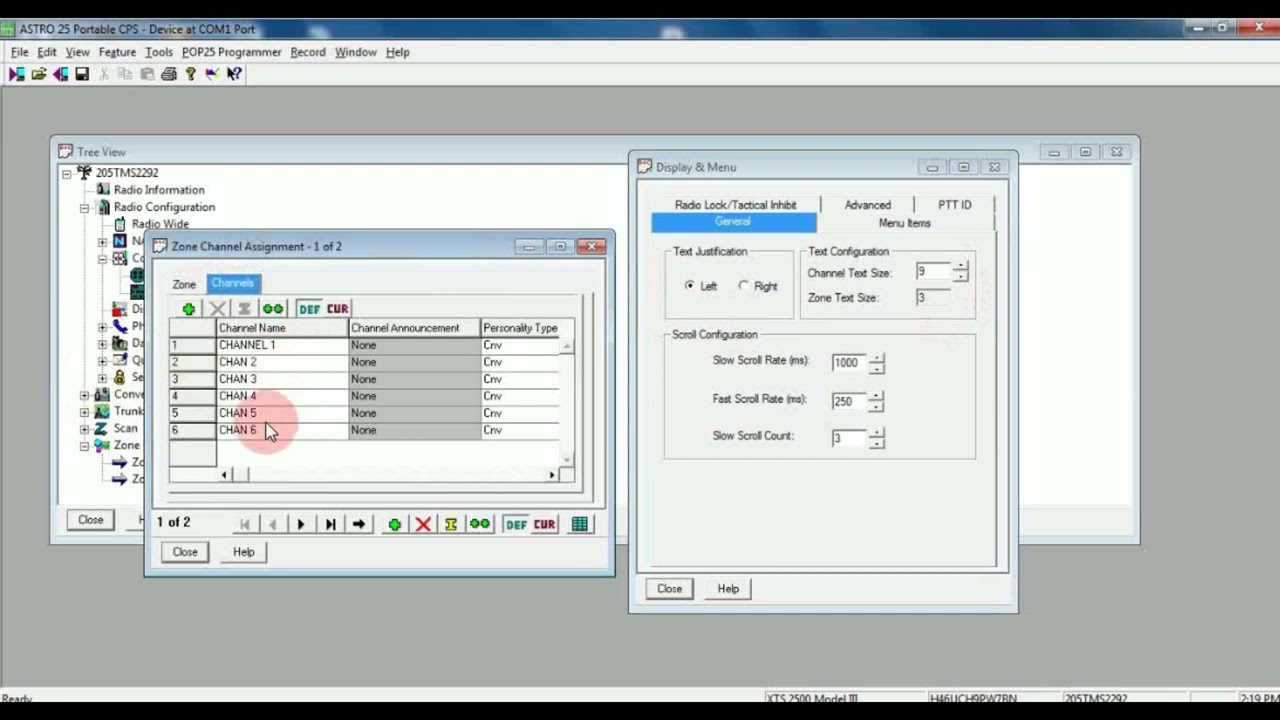Open the PTT ID tab

tap(955, 205)
